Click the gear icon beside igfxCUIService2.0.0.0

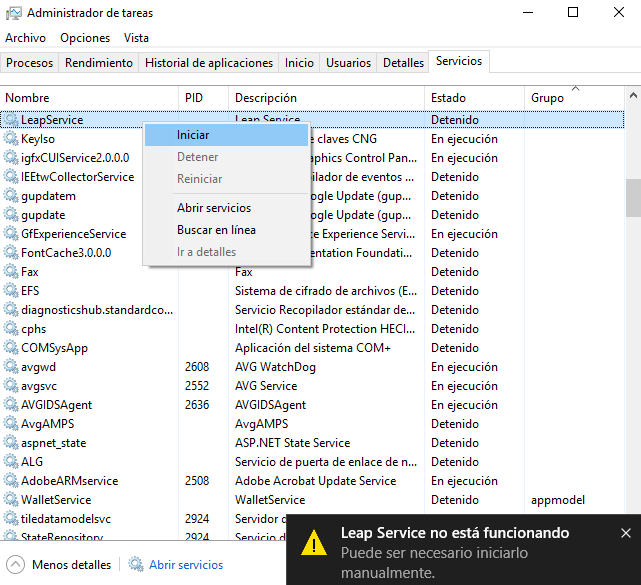(x=11, y=158)
